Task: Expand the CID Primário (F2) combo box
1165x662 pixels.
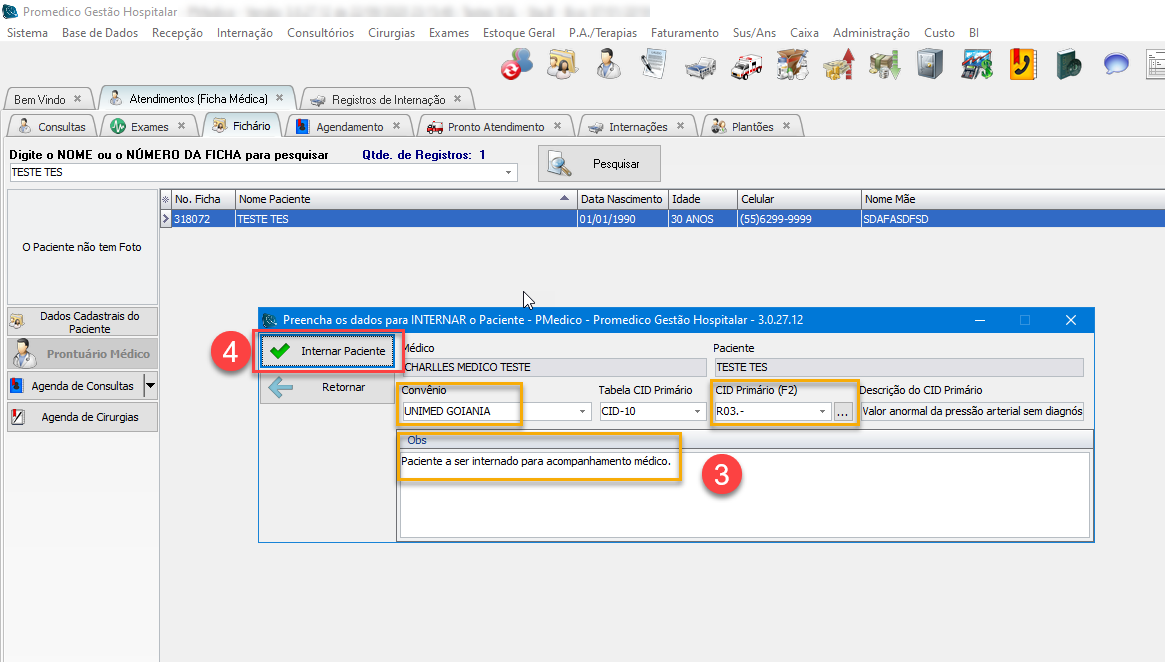Action: coord(822,411)
